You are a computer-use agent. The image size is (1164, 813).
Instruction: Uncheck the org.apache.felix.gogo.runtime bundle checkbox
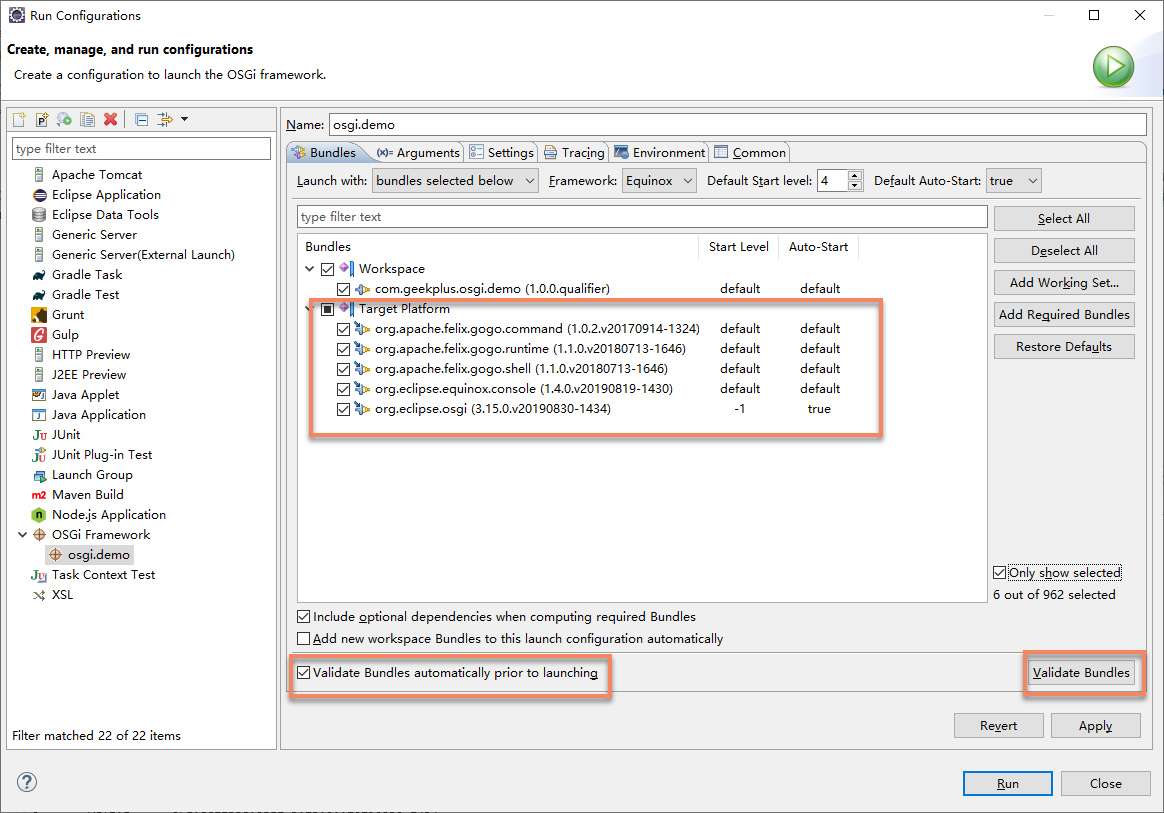[343, 349]
